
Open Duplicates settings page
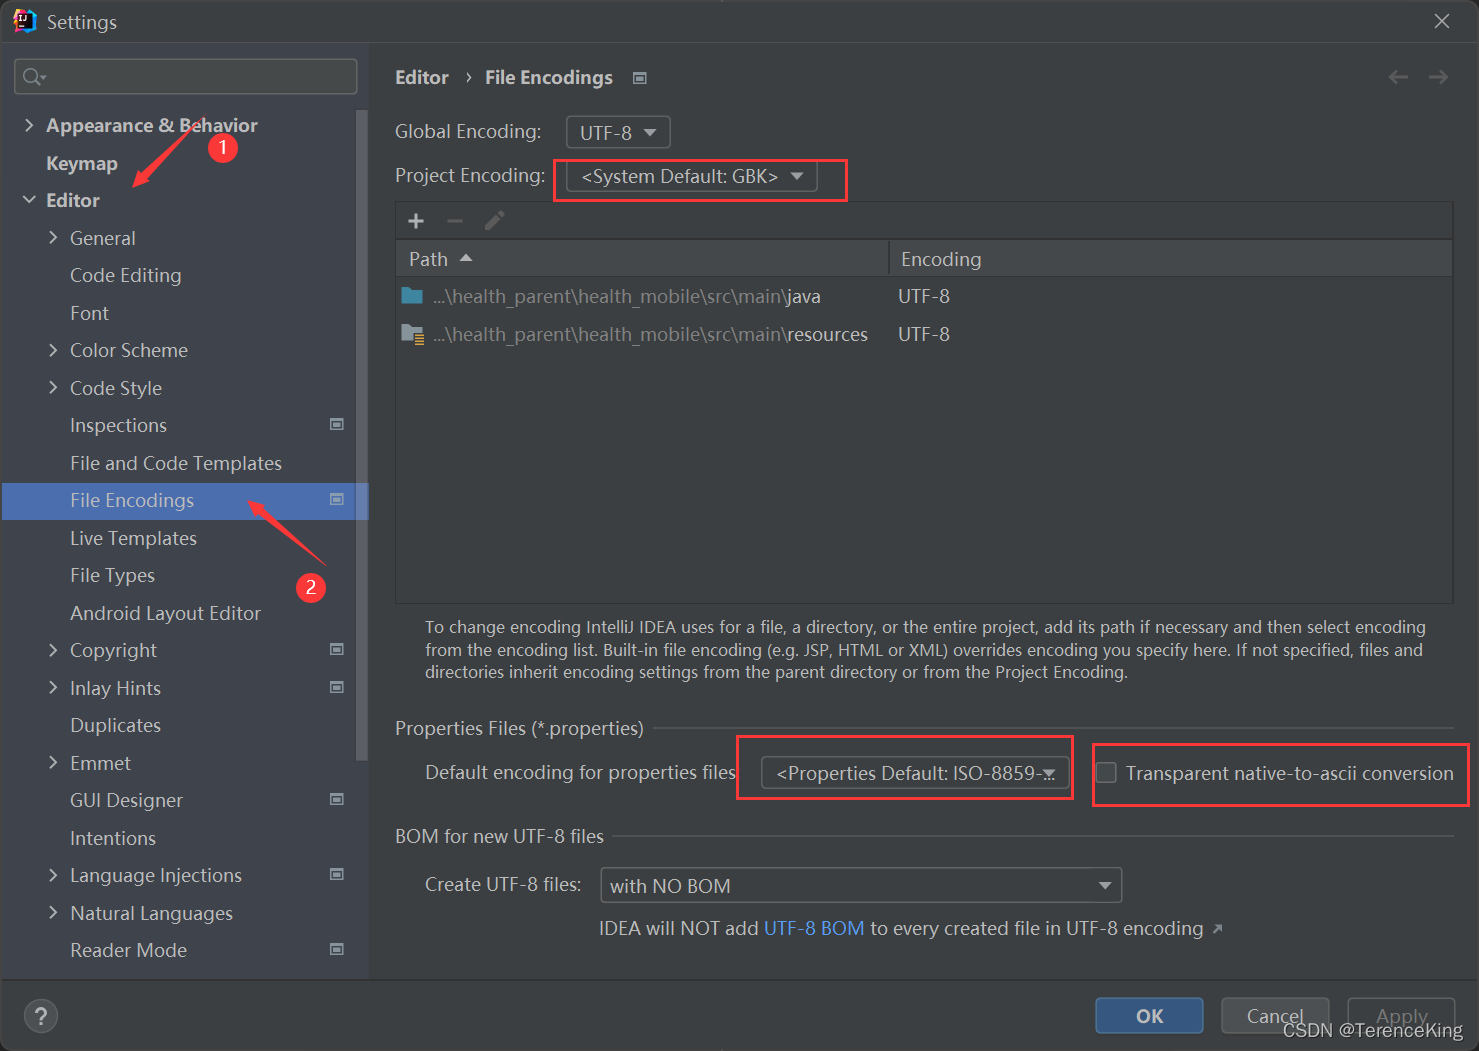(115, 725)
